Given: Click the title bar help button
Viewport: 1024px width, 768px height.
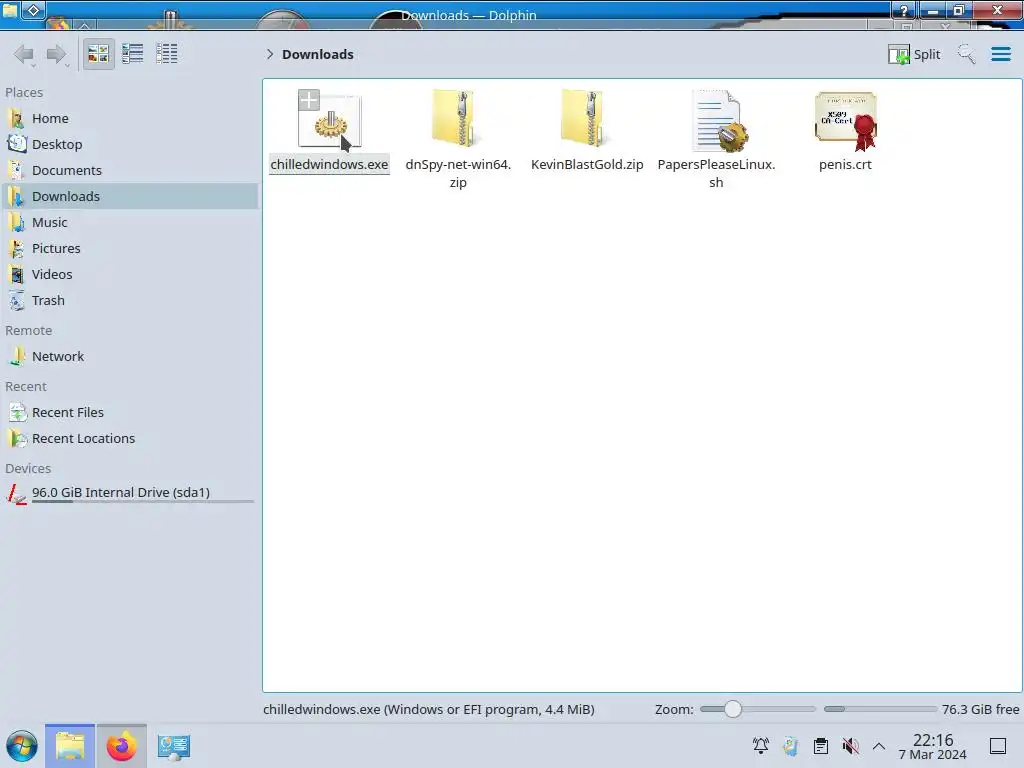Looking at the screenshot, I should (x=904, y=10).
